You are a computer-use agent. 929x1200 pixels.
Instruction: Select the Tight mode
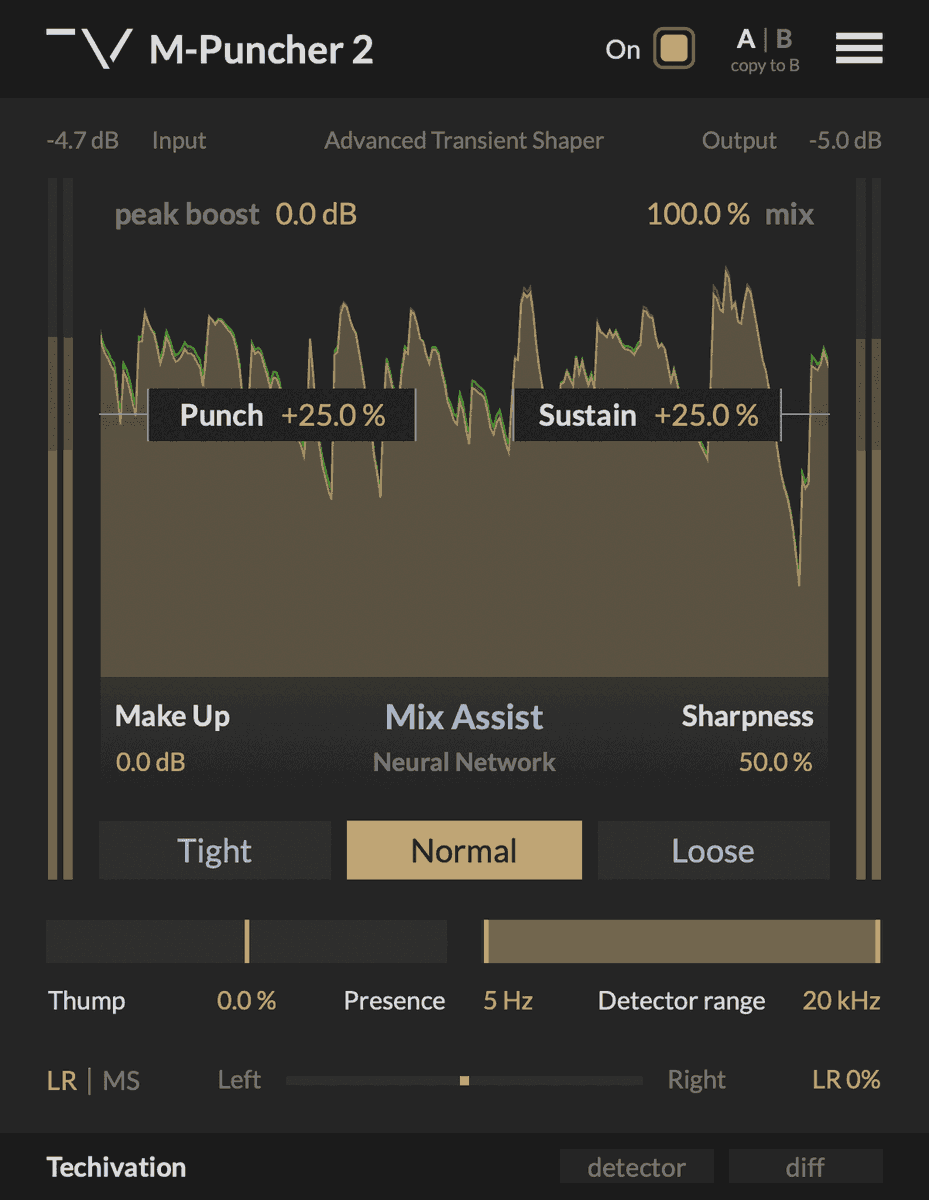(215, 851)
